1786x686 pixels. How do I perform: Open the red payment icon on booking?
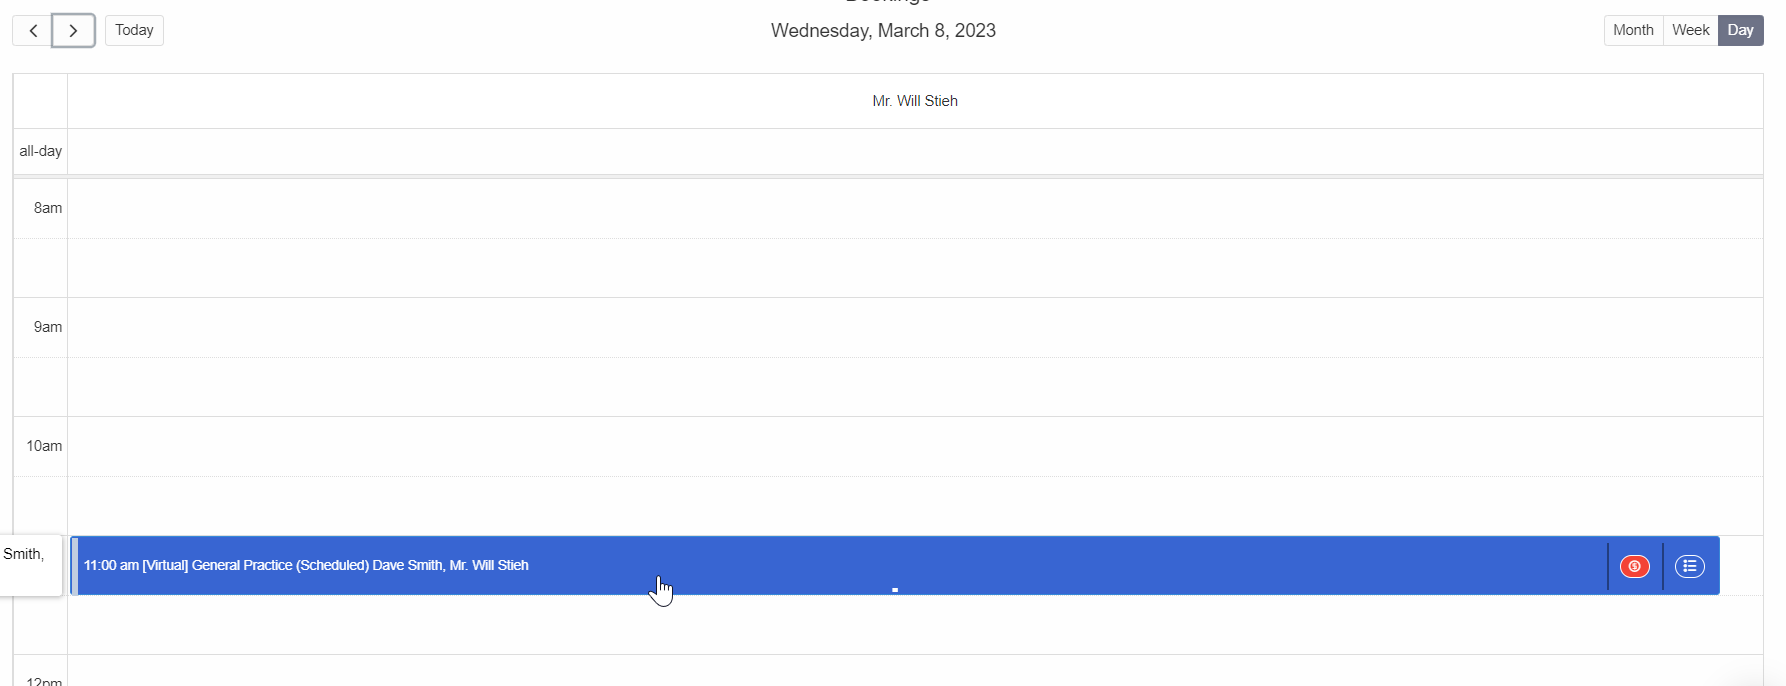1635,566
